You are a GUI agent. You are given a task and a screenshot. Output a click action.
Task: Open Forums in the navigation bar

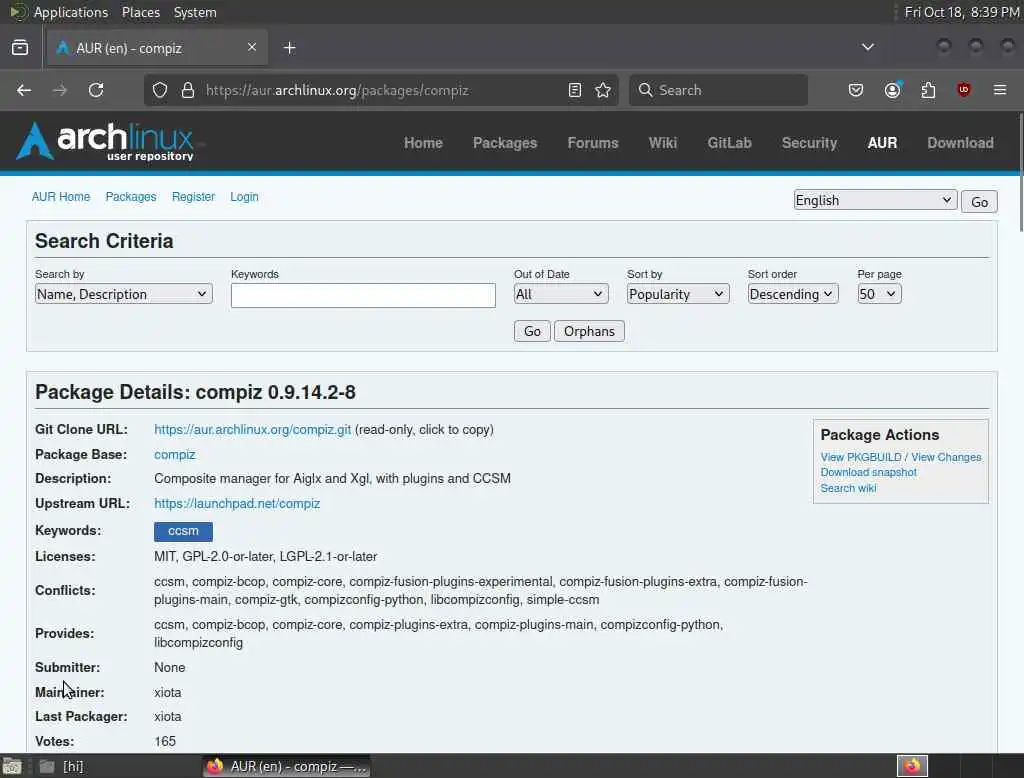click(x=592, y=142)
